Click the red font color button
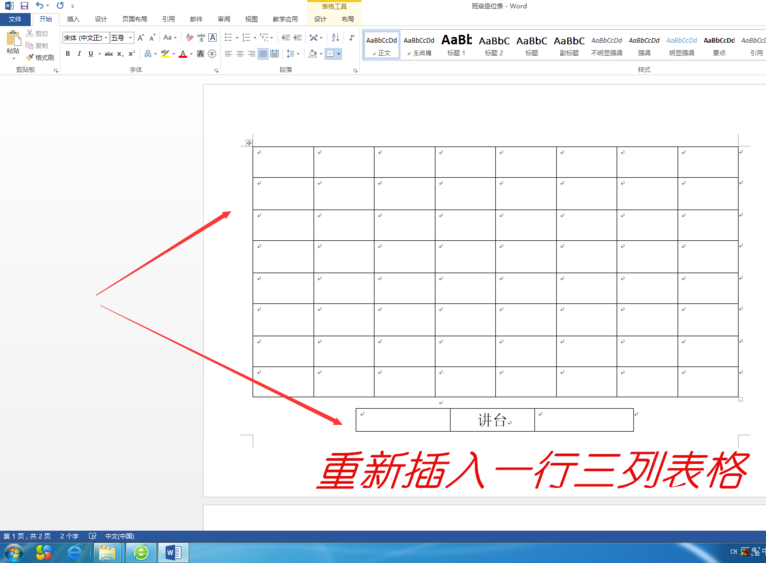This screenshot has width=766, height=563. coord(183,54)
